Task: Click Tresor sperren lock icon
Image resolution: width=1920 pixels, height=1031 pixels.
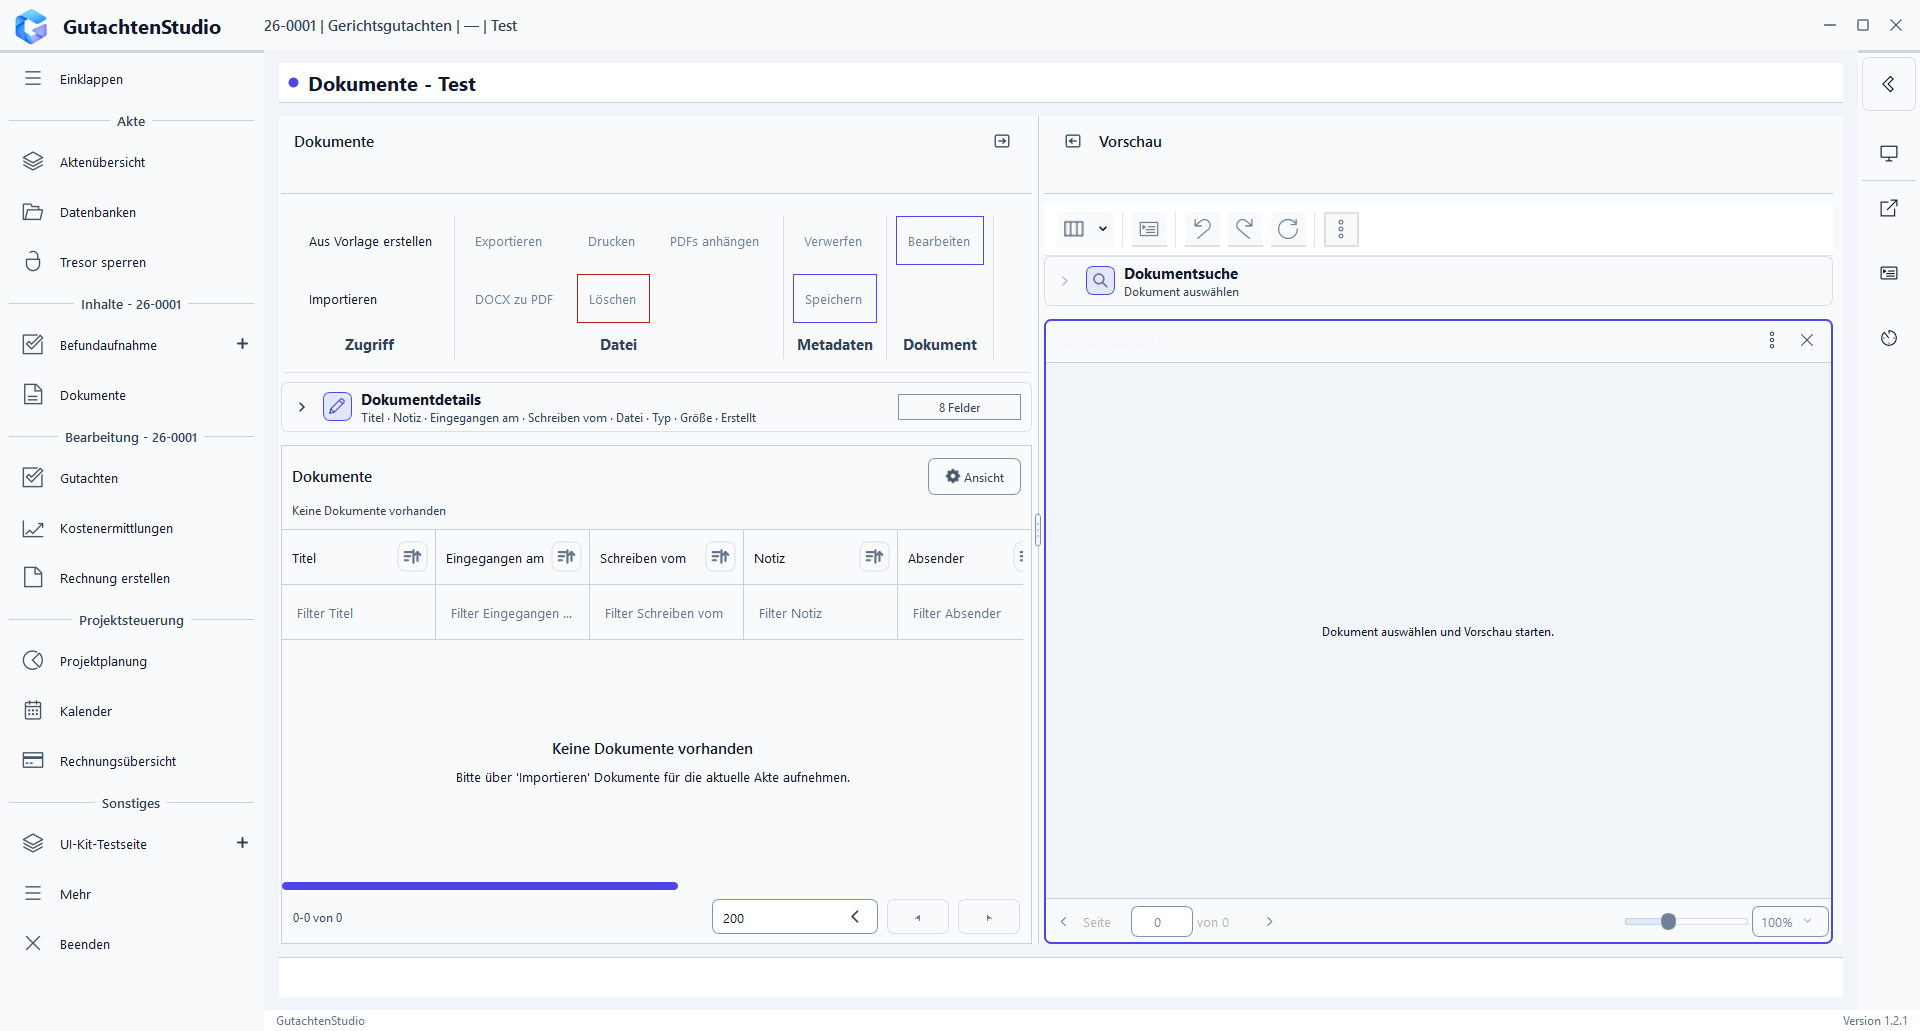Action: pos(33,262)
